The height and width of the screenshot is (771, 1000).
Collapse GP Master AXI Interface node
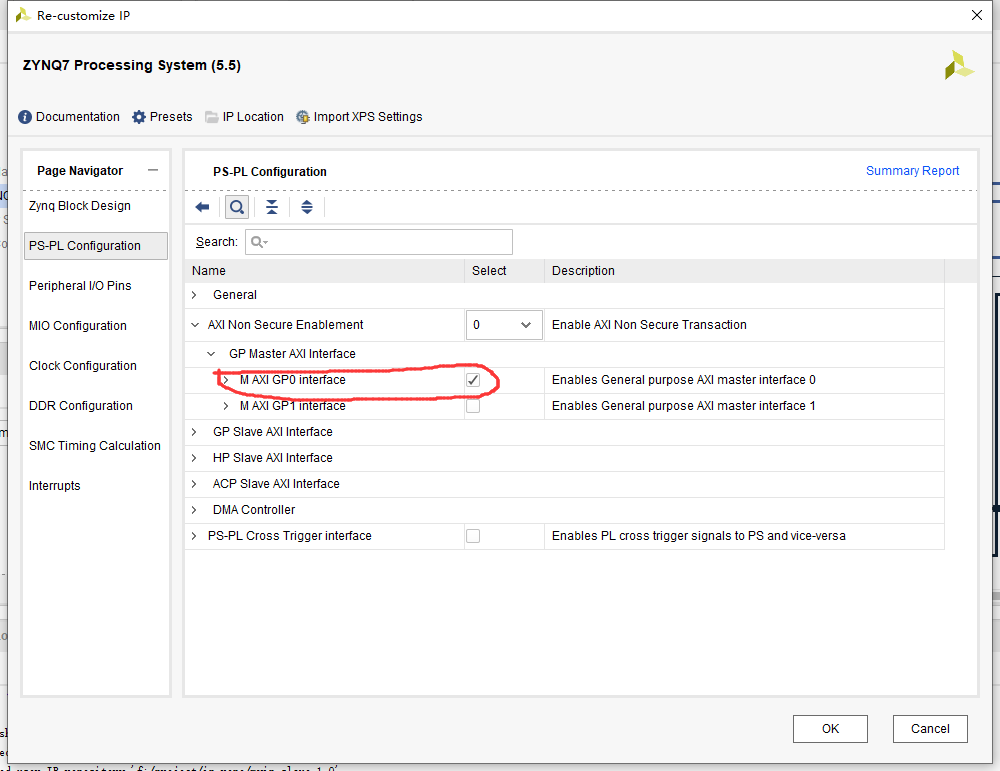[211, 353]
